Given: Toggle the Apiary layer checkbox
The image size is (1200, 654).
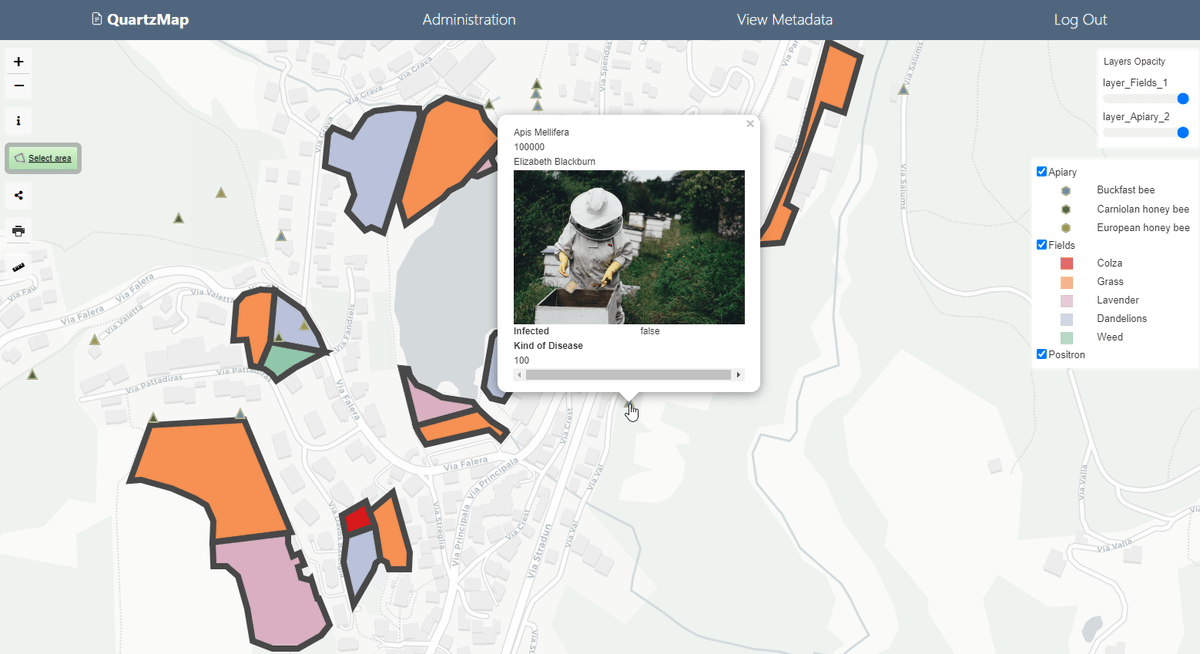Looking at the screenshot, I should click(1041, 171).
